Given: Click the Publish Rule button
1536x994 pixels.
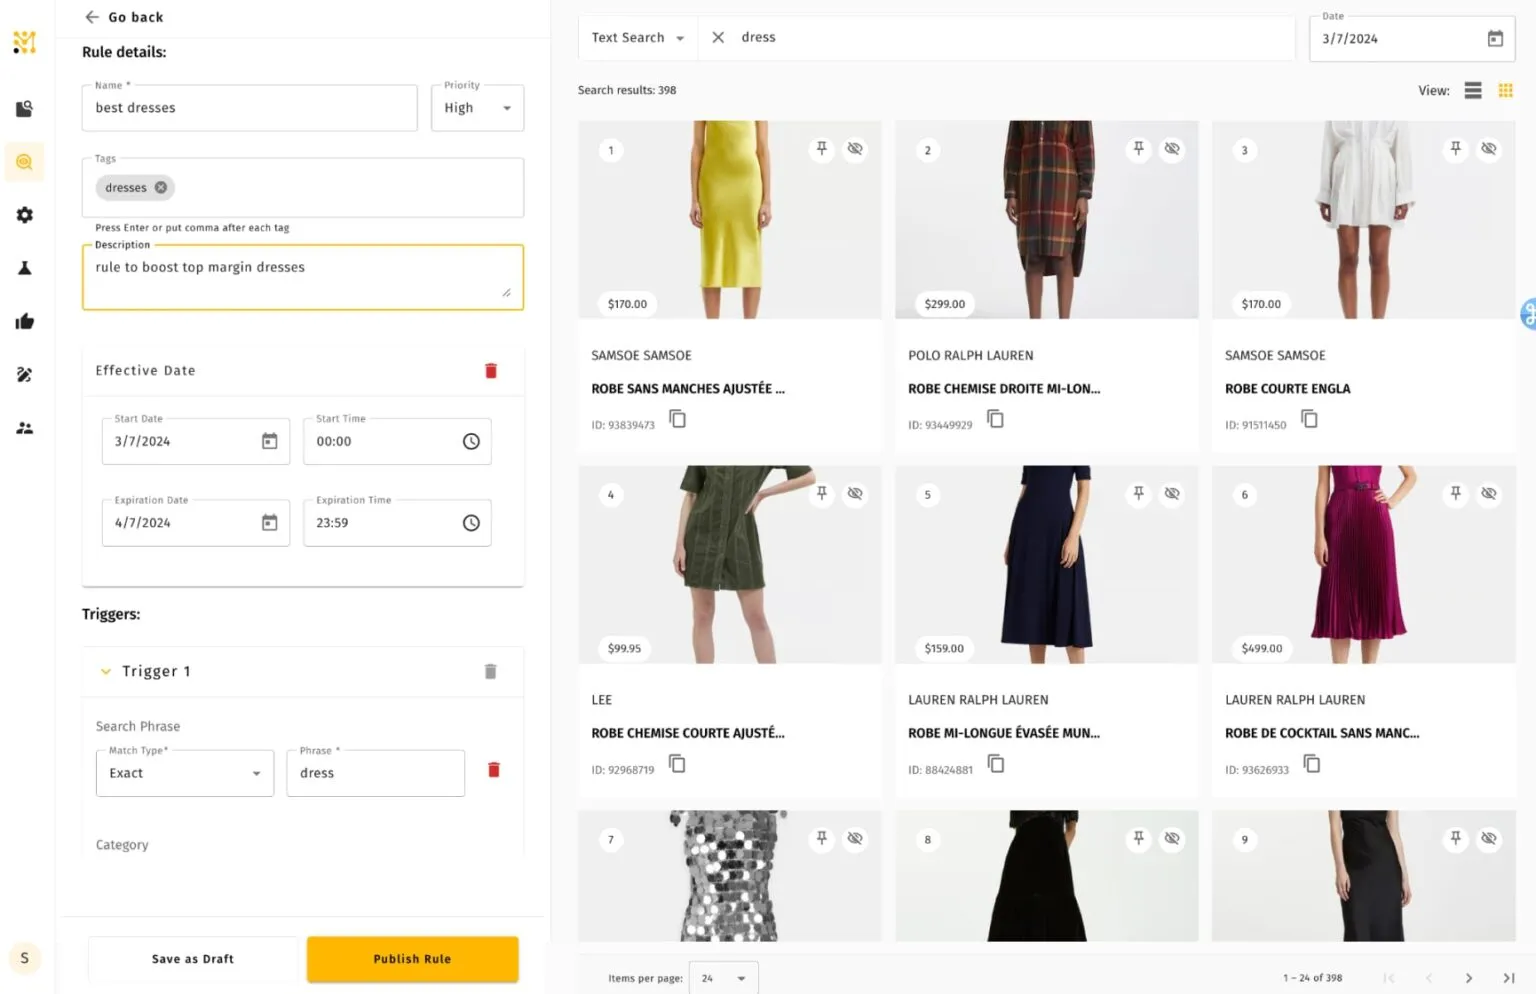Looking at the screenshot, I should (x=412, y=958).
